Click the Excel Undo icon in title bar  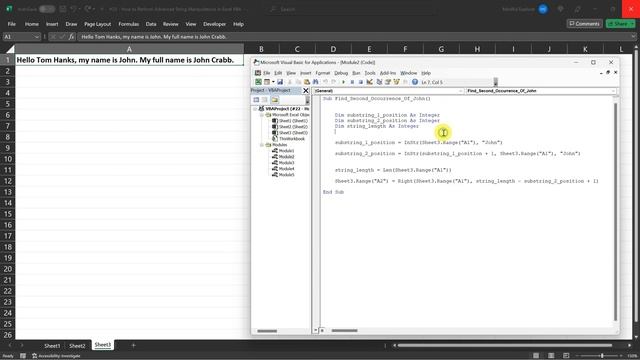pos(74,9)
